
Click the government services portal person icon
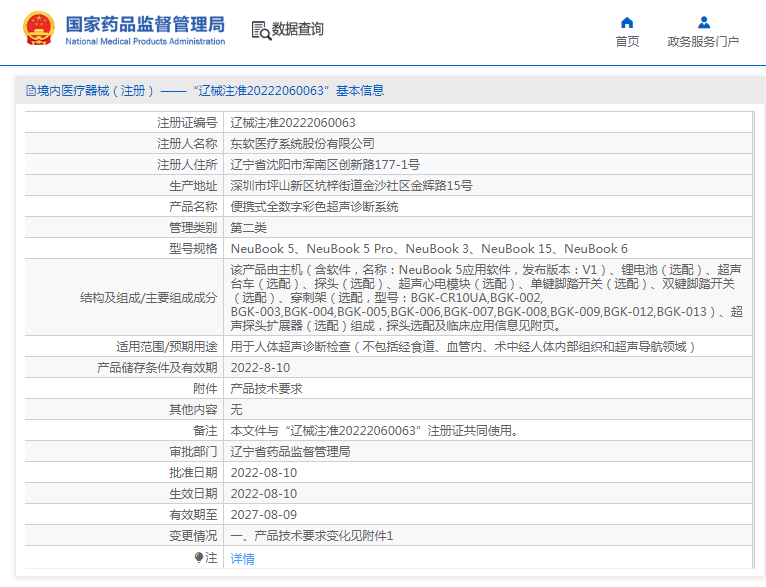coord(703,22)
